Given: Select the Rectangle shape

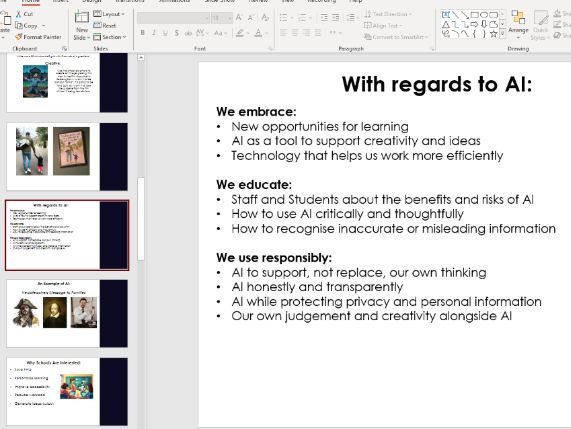Looking at the screenshot, I should 474,15.
